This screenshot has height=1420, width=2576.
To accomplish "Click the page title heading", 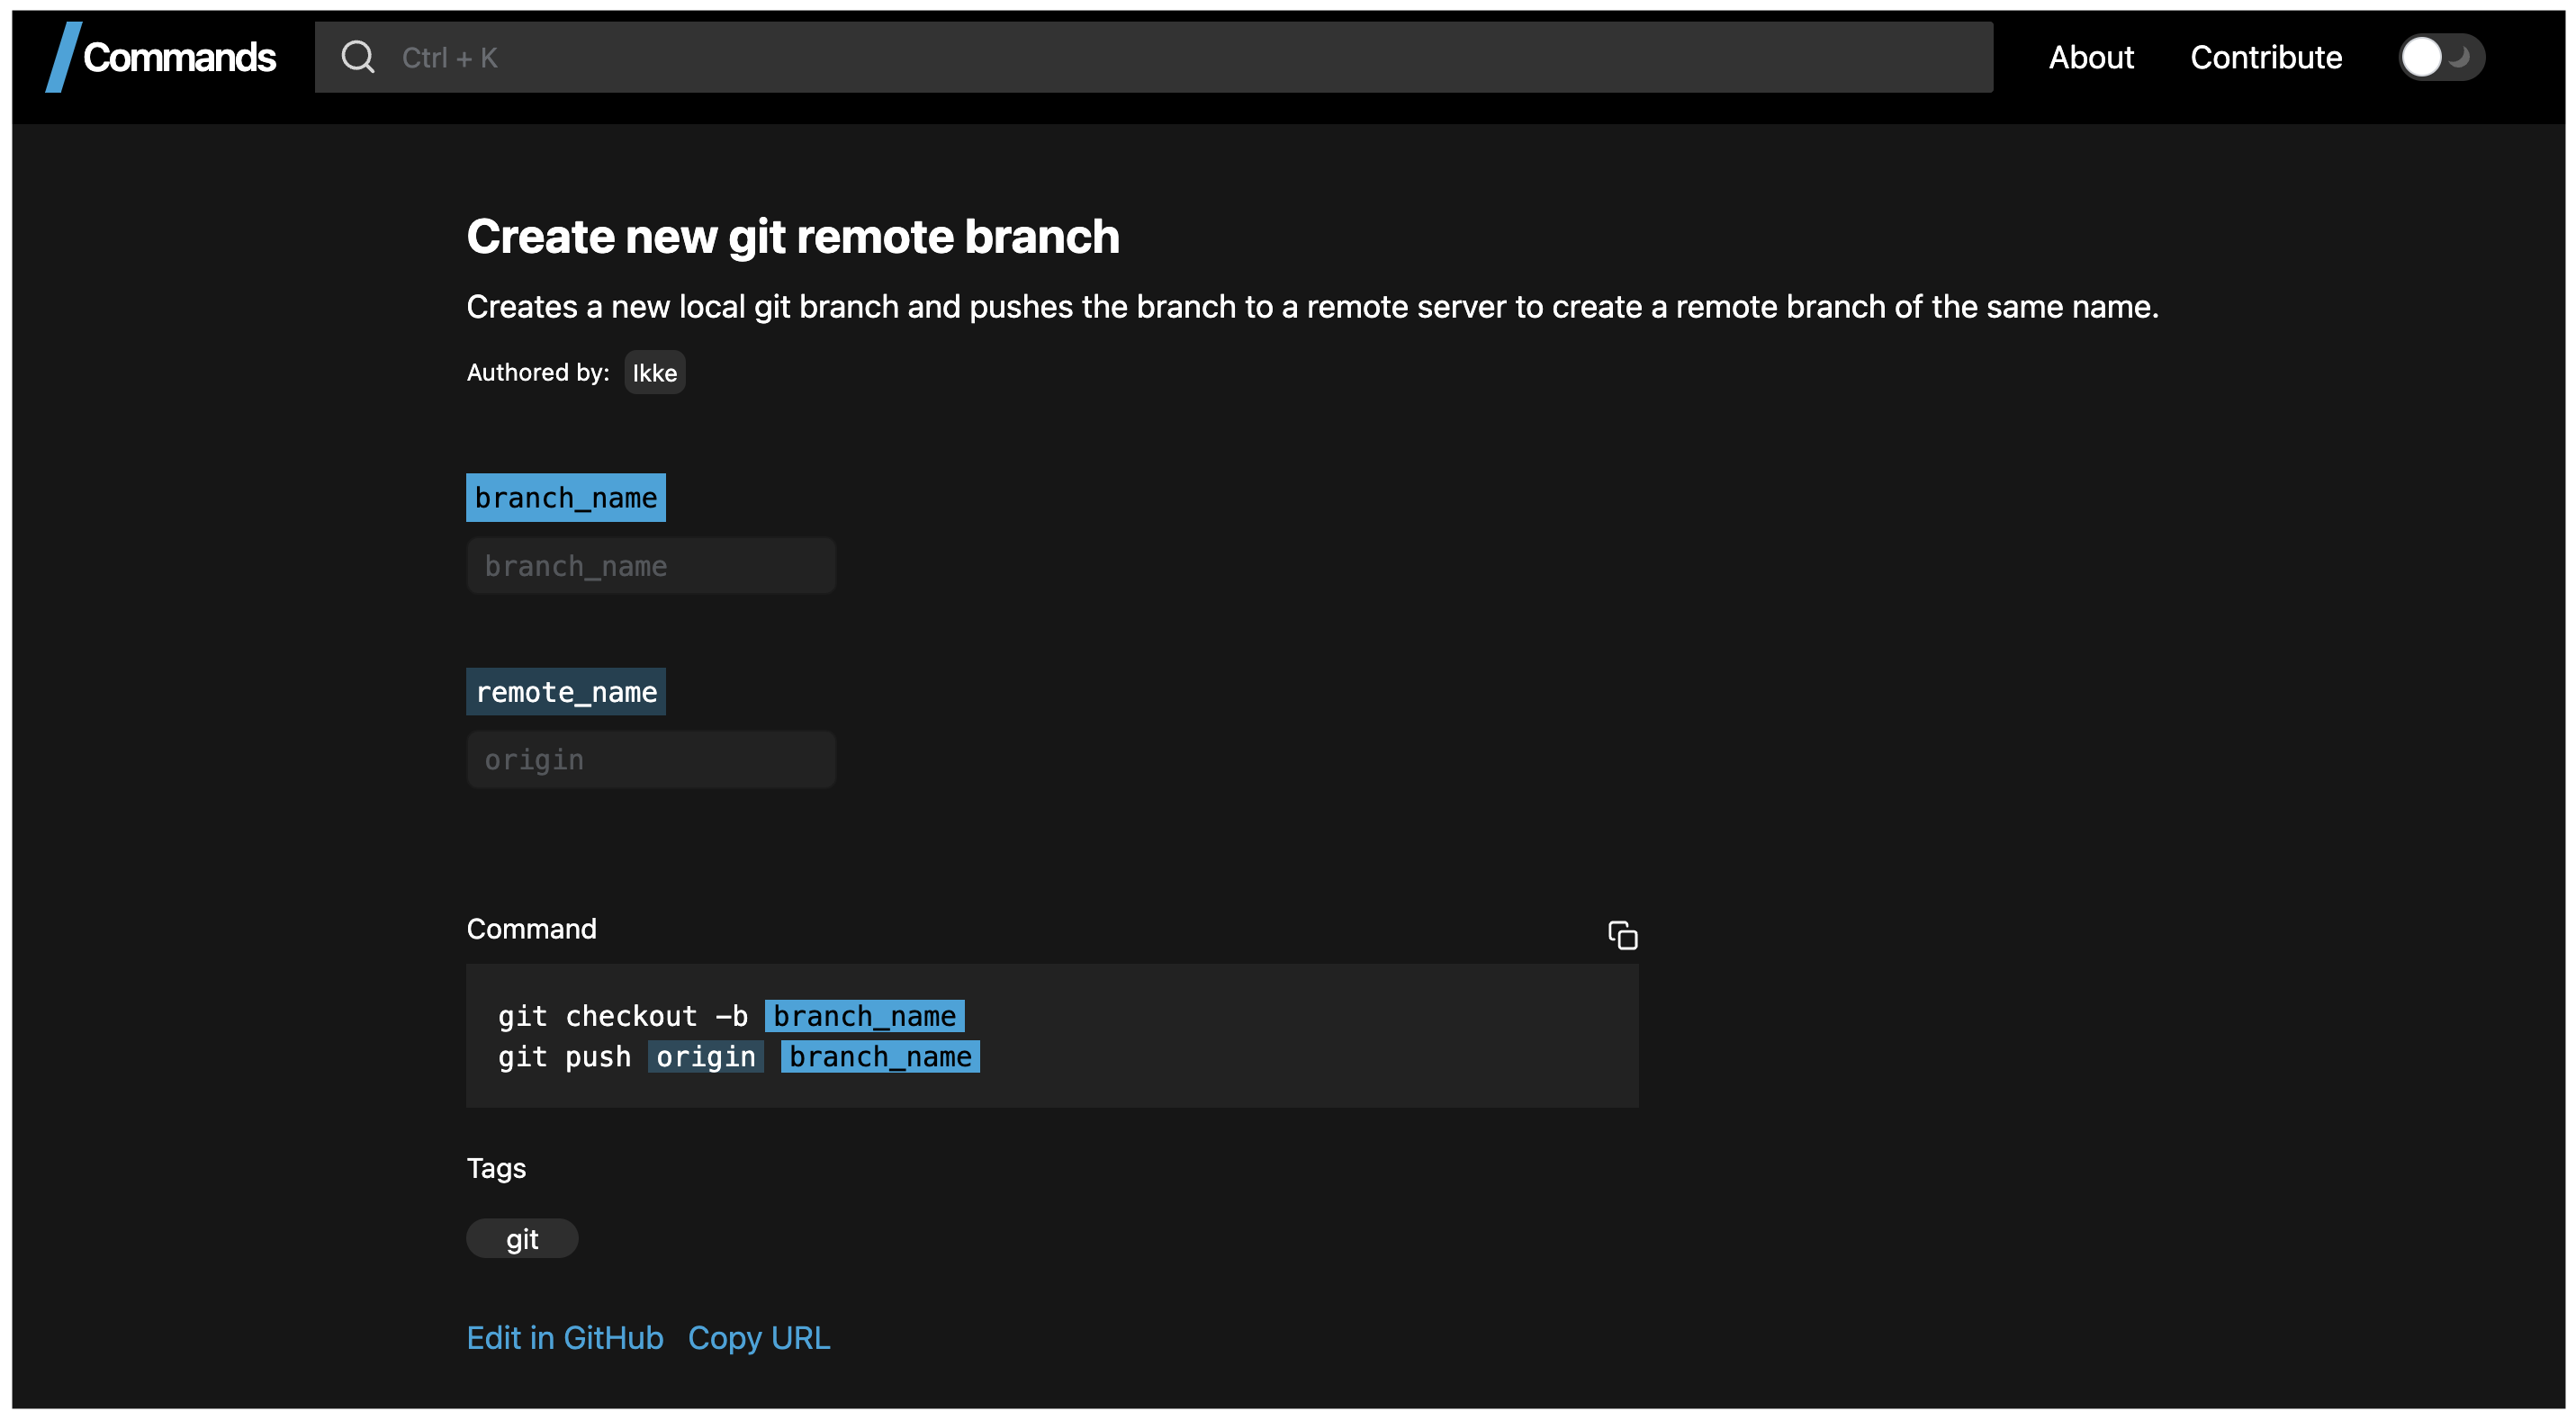I will point(792,237).
